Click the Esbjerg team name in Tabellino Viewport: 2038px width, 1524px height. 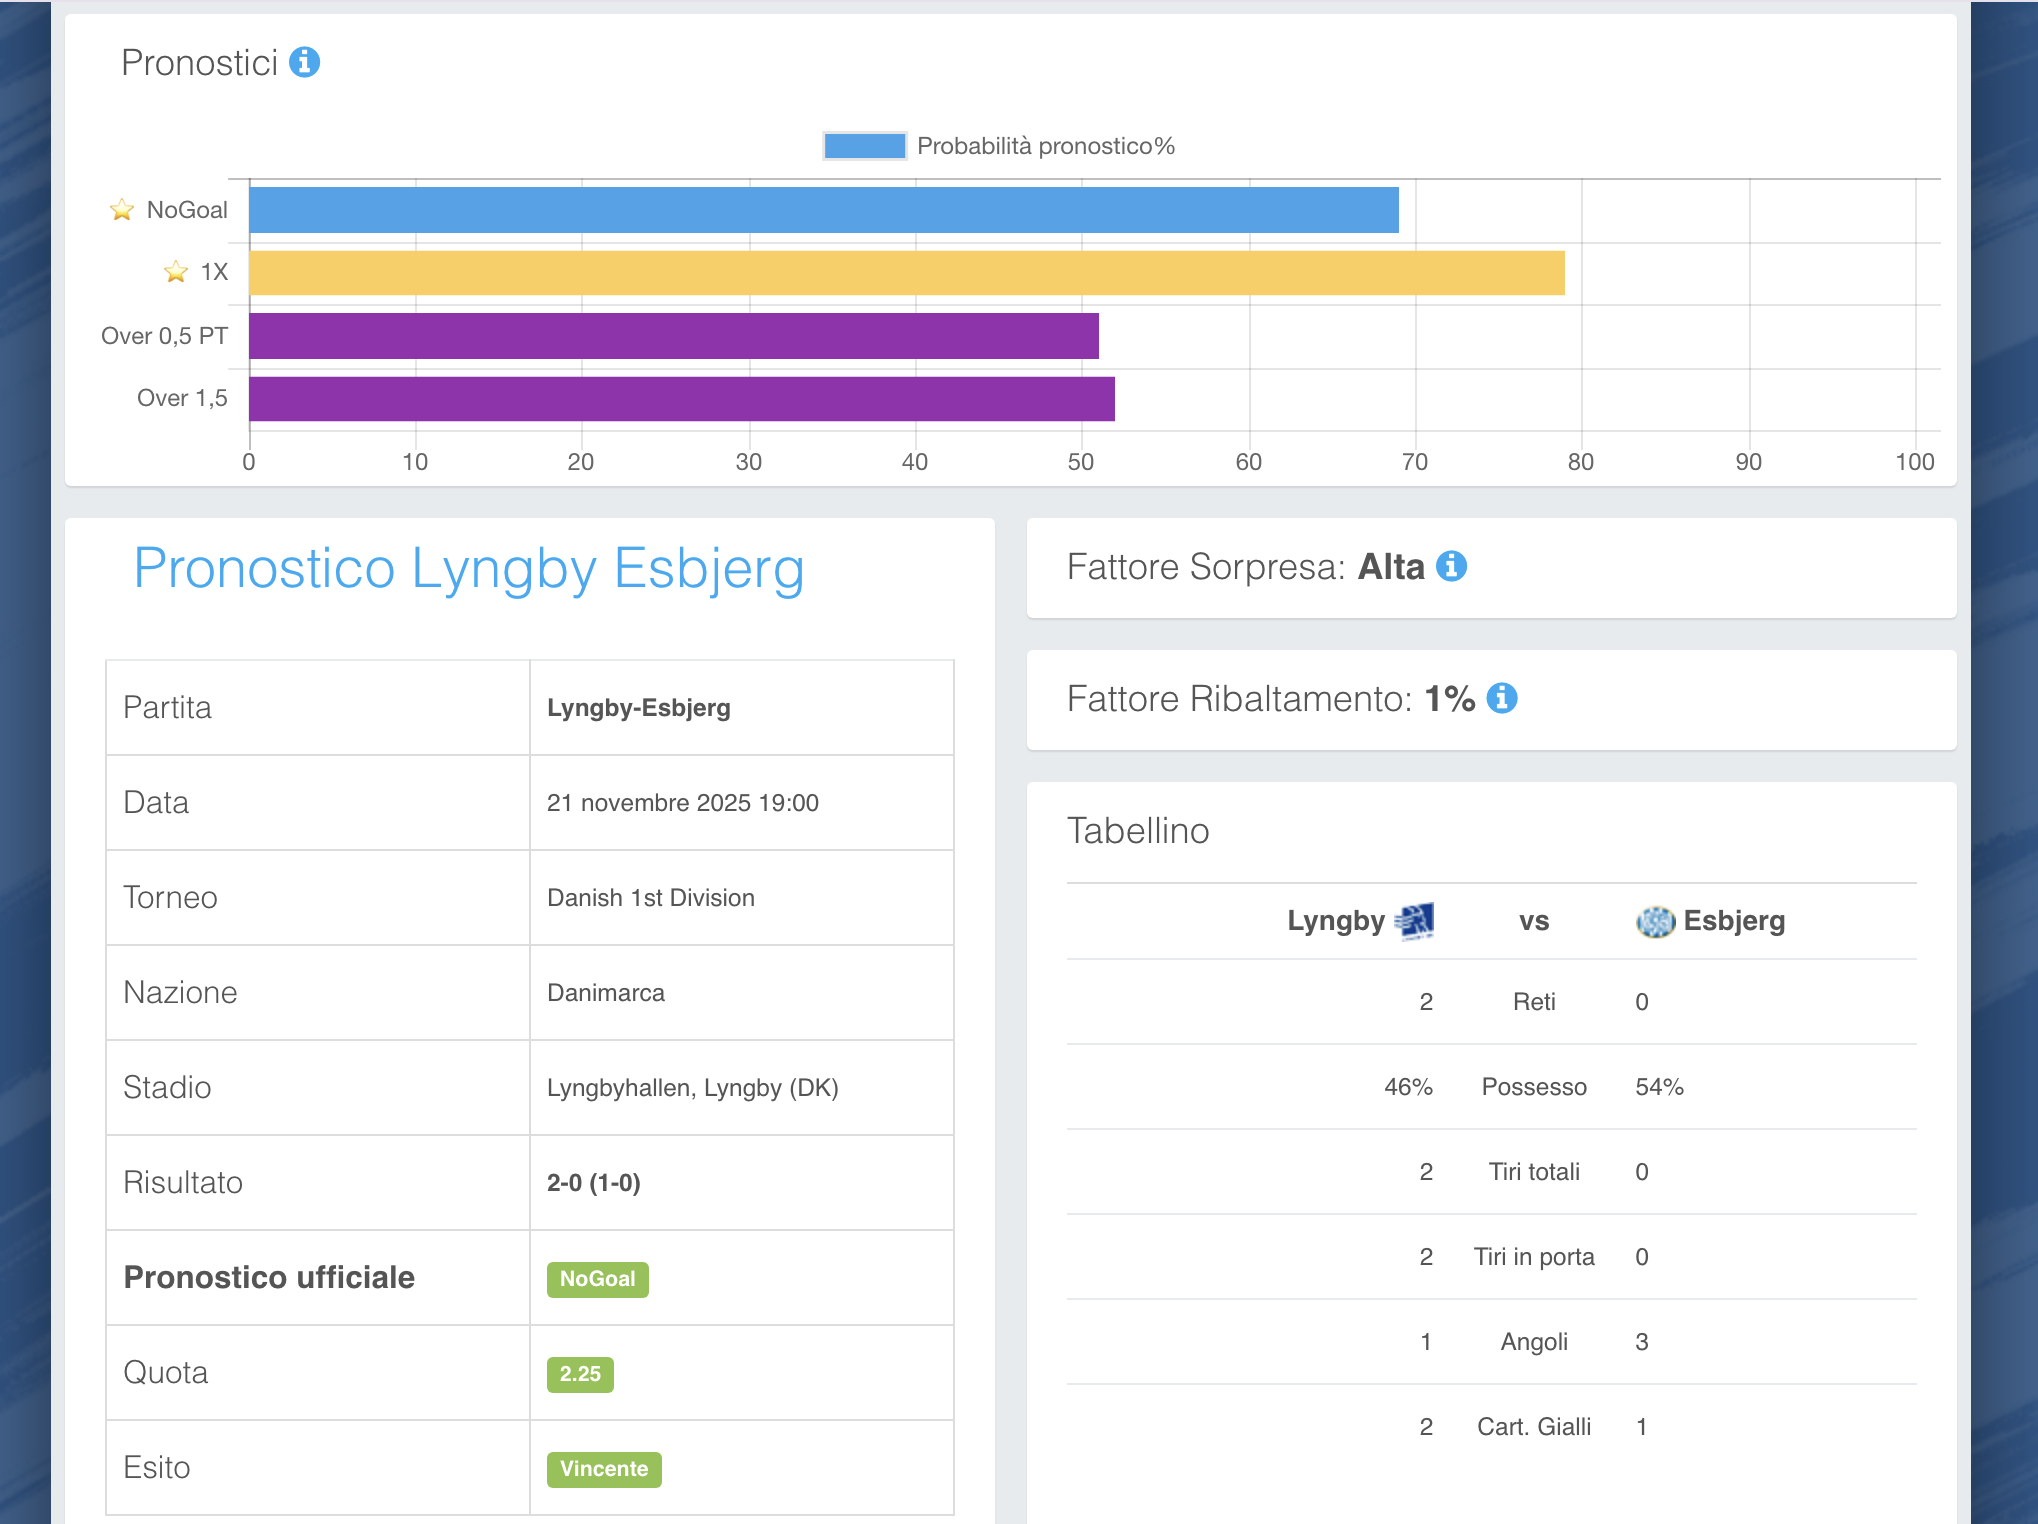click(x=1734, y=921)
